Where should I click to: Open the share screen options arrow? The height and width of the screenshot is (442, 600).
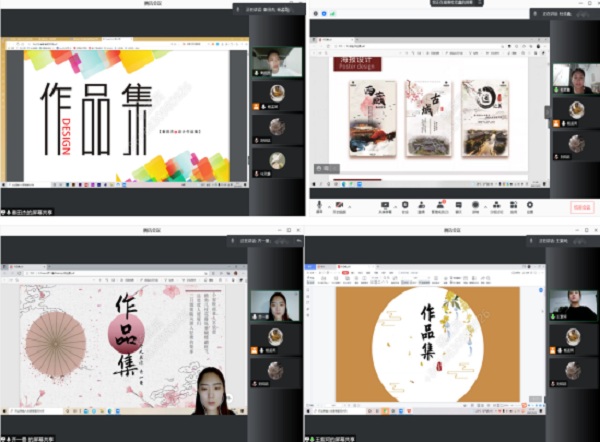395,207
